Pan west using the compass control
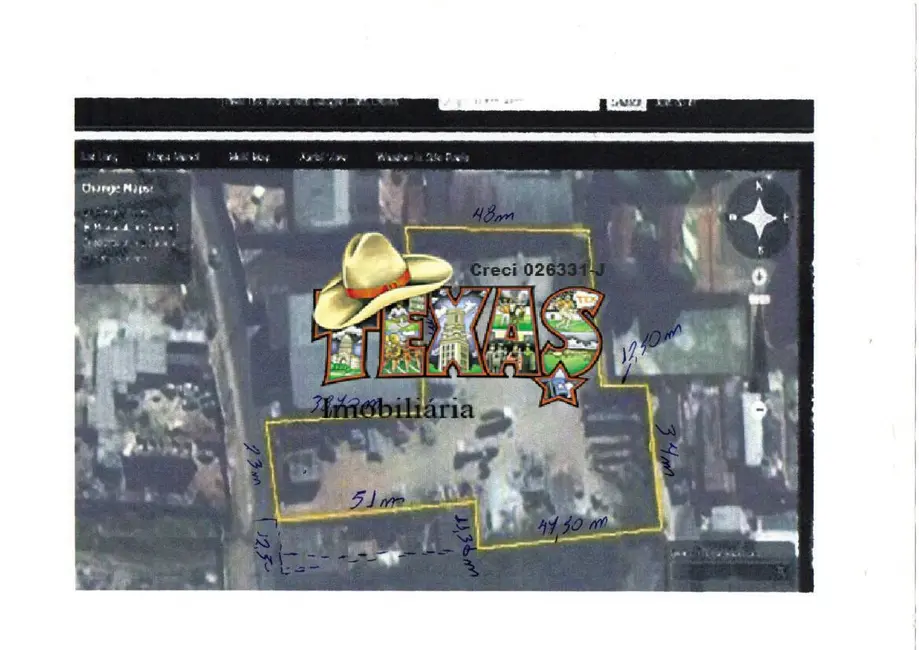The height and width of the screenshot is (650, 919). pos(731,216)
